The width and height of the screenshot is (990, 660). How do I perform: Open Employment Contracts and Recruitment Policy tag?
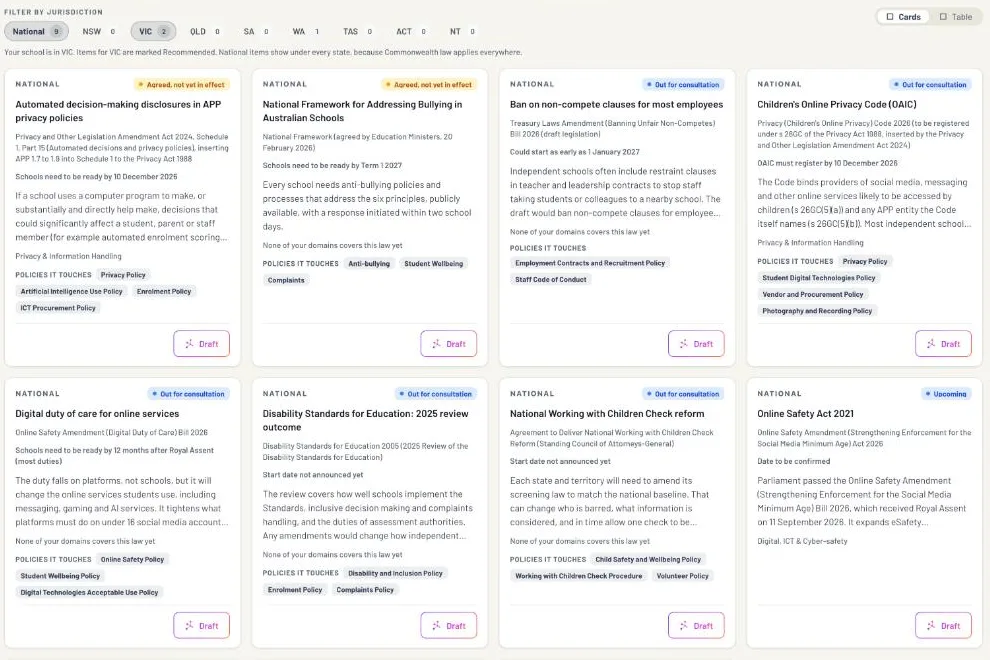click(x=590, y=263)
